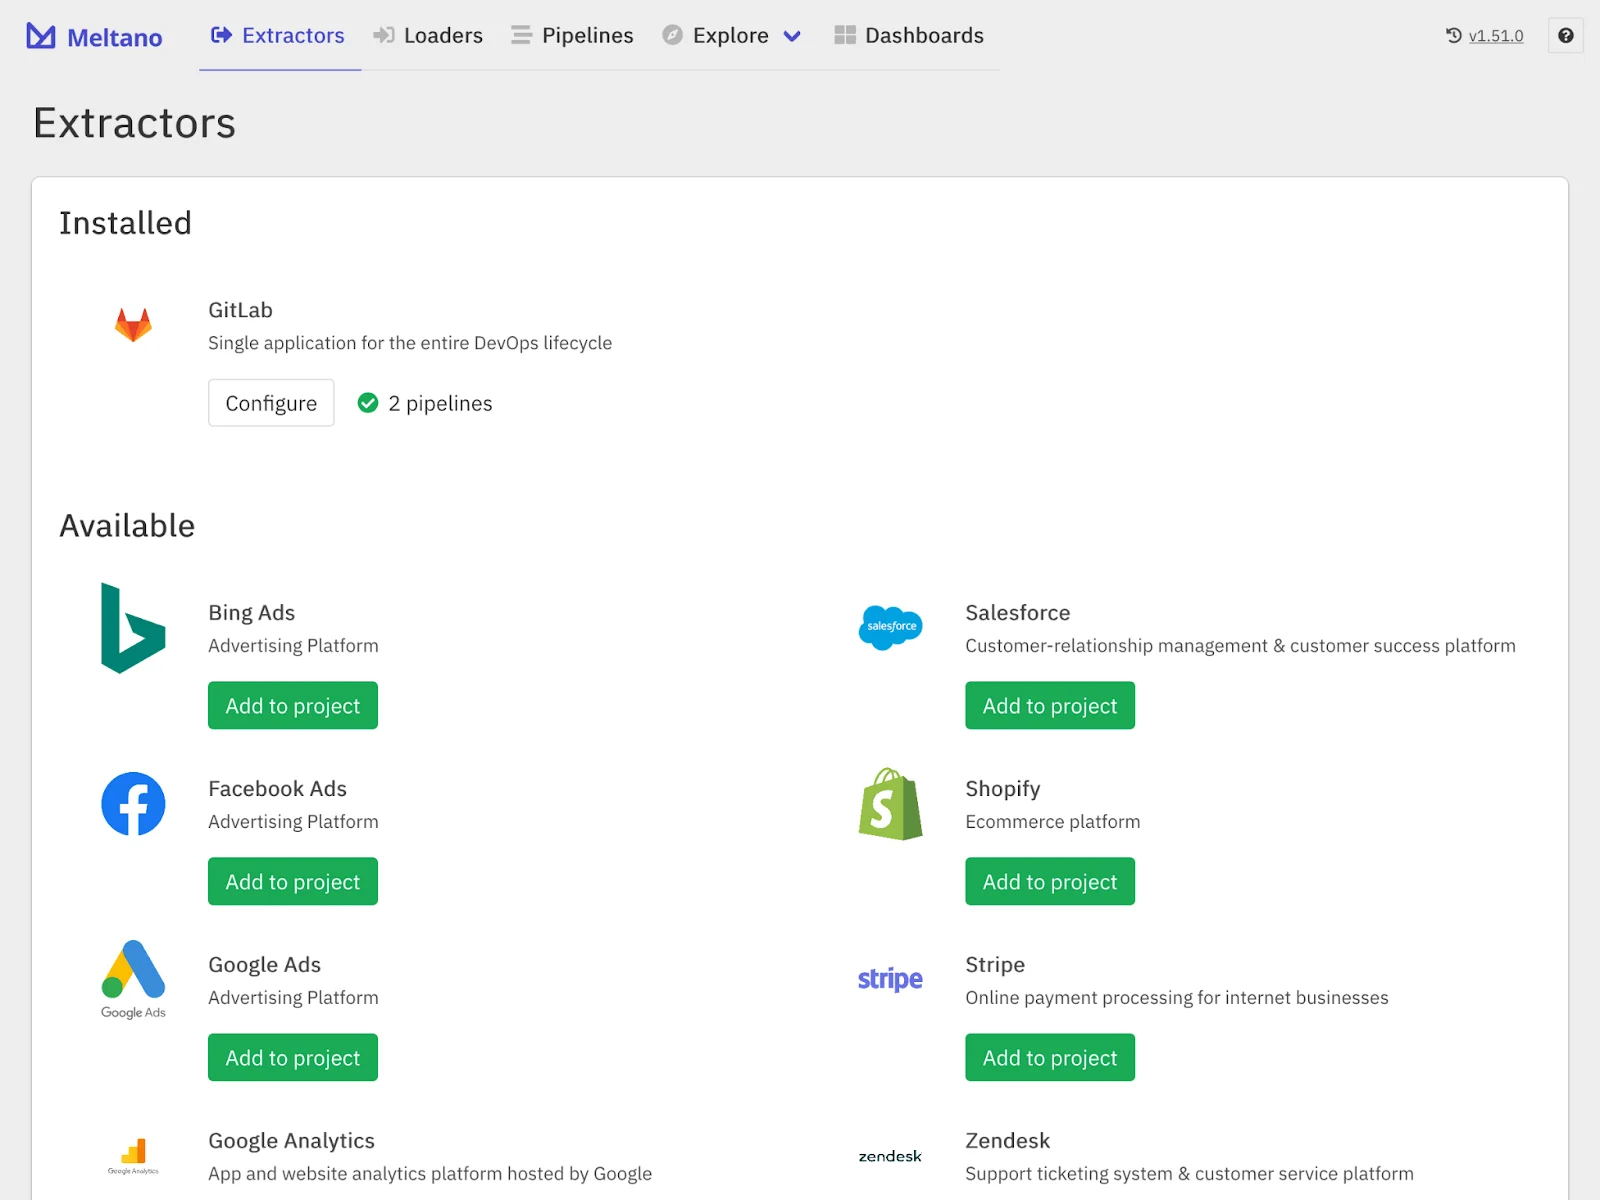Viewport: 1600px width, 1200px height.
Task: Click the Google Analytics logo
Action: tap(133, 1155)
